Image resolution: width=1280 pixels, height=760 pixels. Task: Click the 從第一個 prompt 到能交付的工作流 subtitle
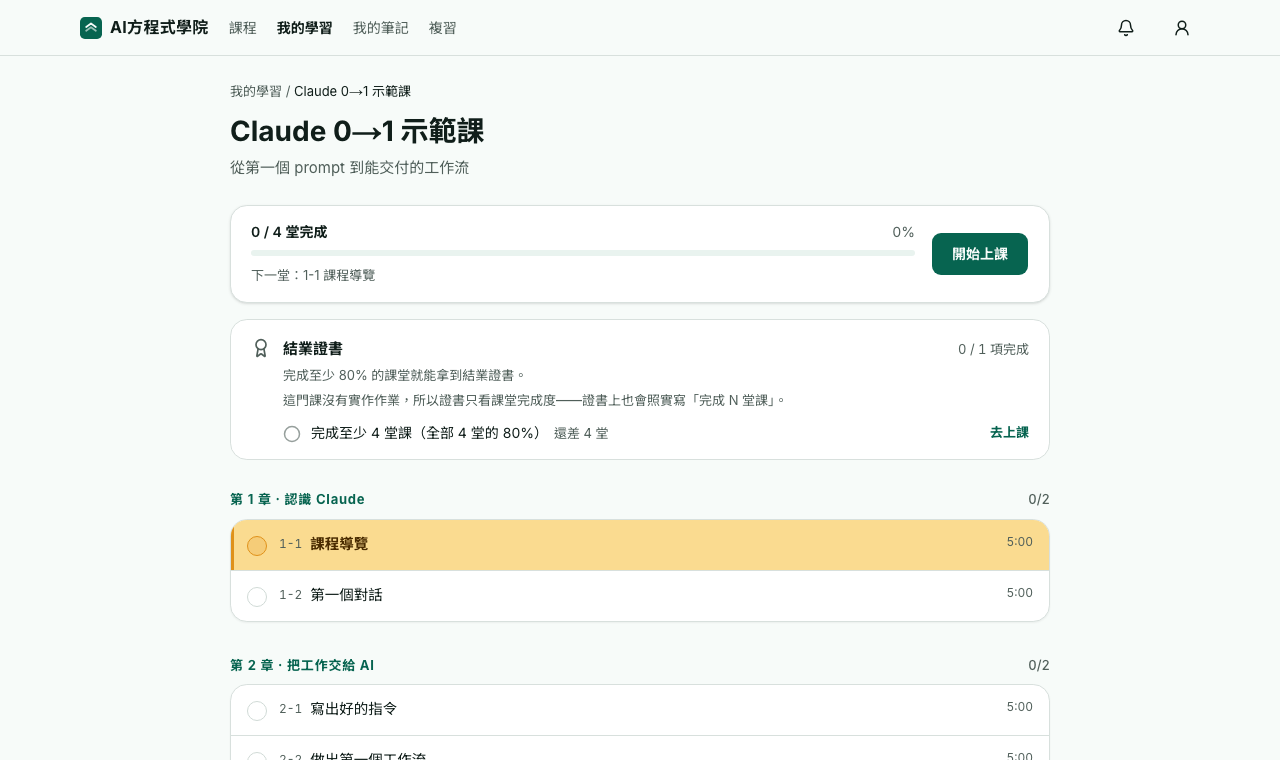349,167
